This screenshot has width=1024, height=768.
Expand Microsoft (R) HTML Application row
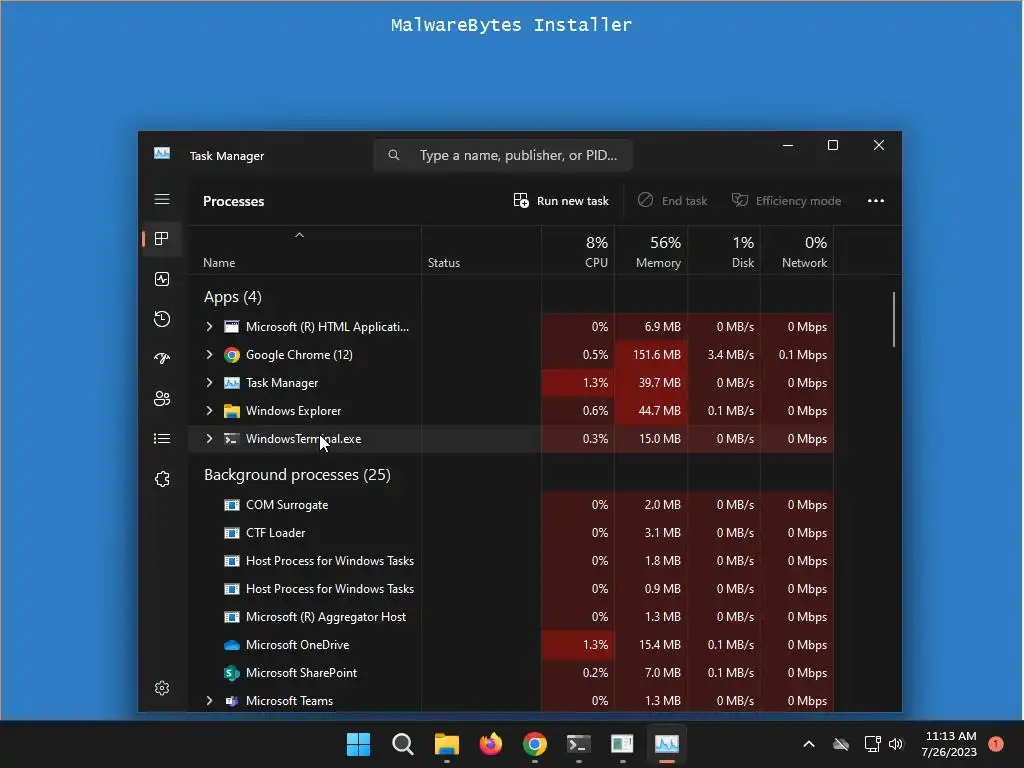pyautogui.click(x=210, y=327)
